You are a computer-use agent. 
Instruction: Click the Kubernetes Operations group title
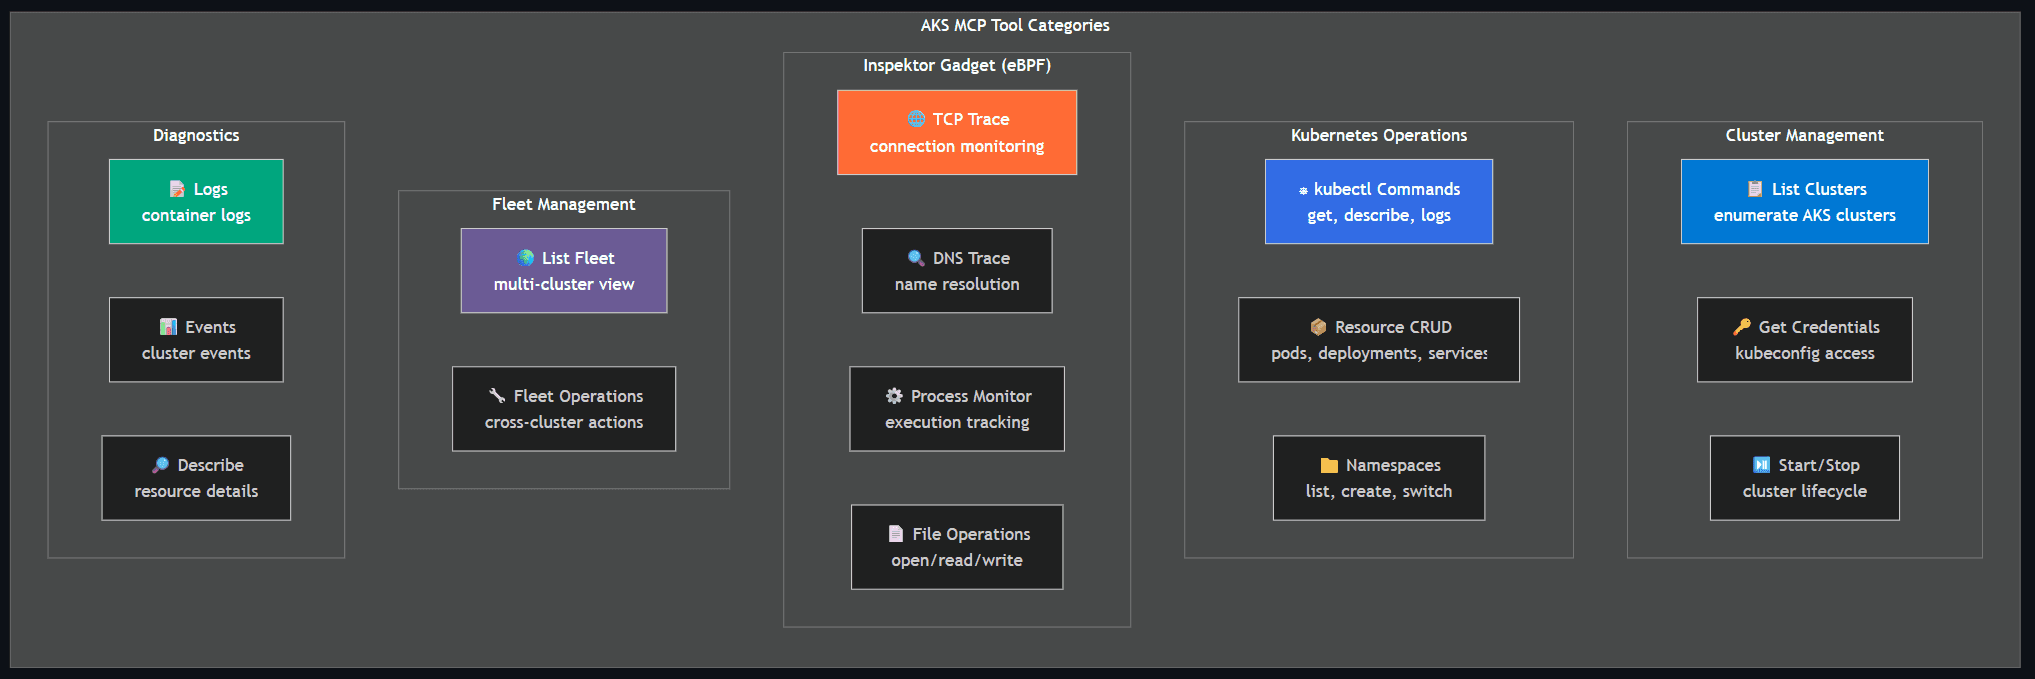(1378, 135)
